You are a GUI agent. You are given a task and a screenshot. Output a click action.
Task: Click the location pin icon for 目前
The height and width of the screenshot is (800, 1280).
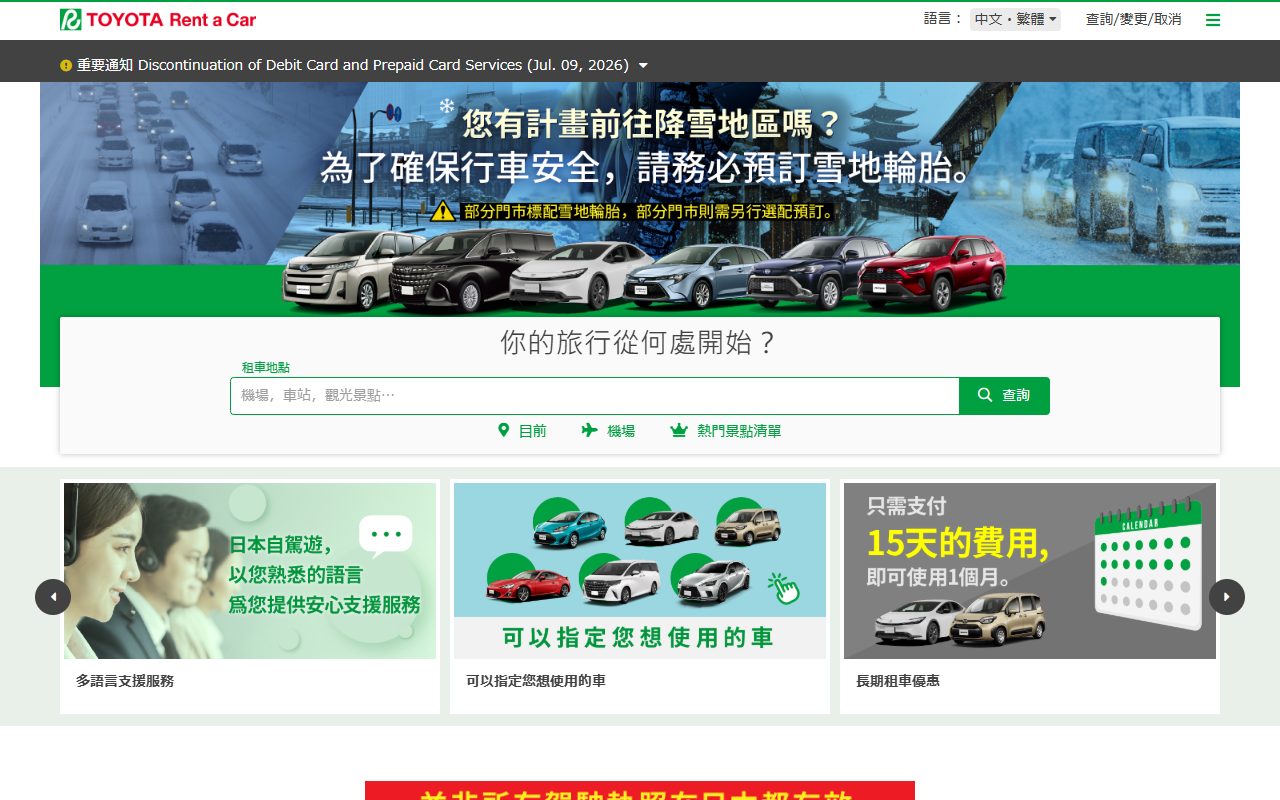coord(504,430)
